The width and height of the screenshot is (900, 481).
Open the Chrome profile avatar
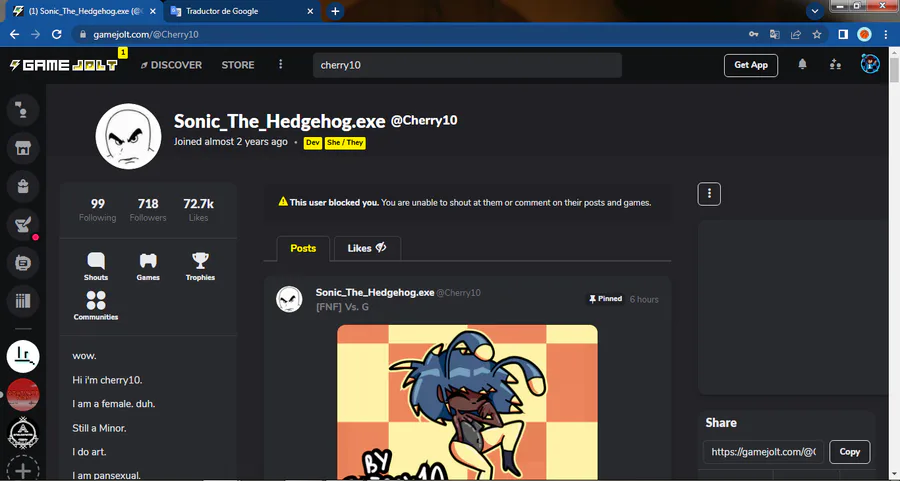point(864,34)
